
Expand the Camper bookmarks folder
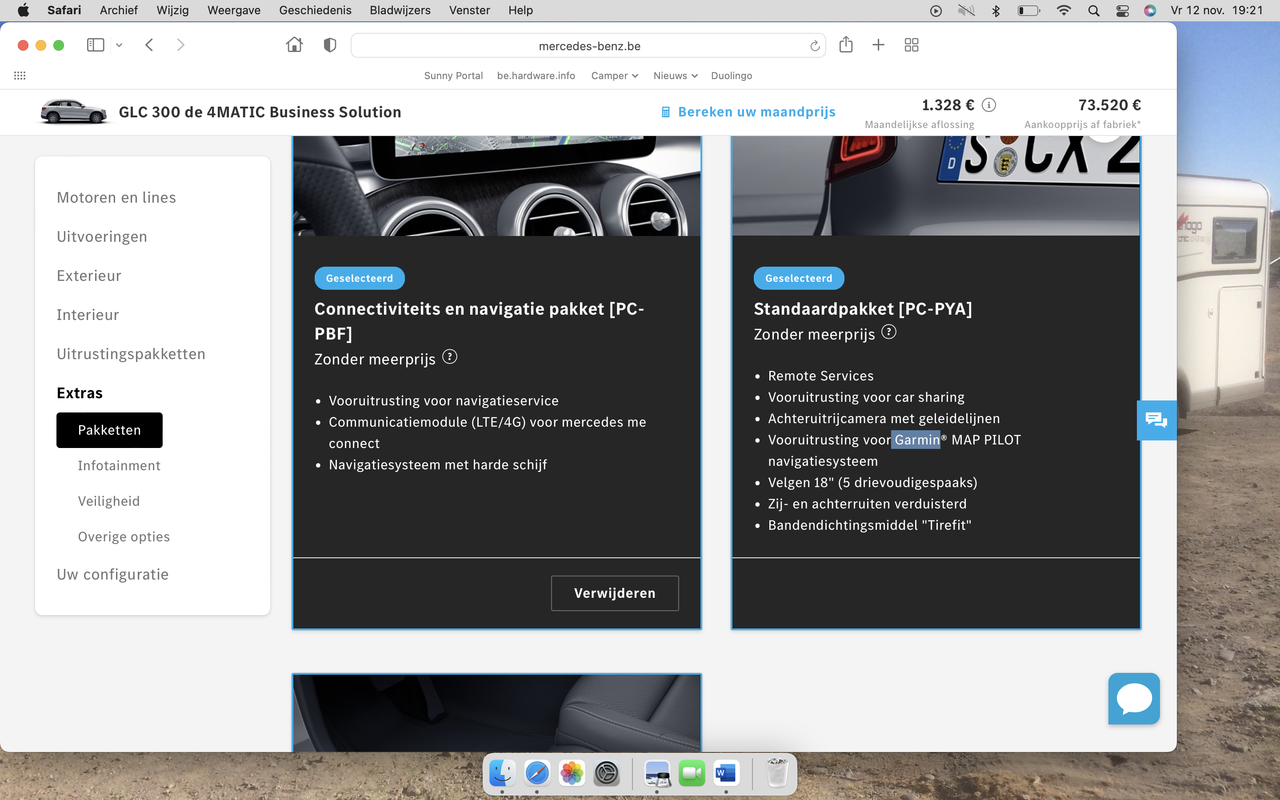tap(614, 76)
